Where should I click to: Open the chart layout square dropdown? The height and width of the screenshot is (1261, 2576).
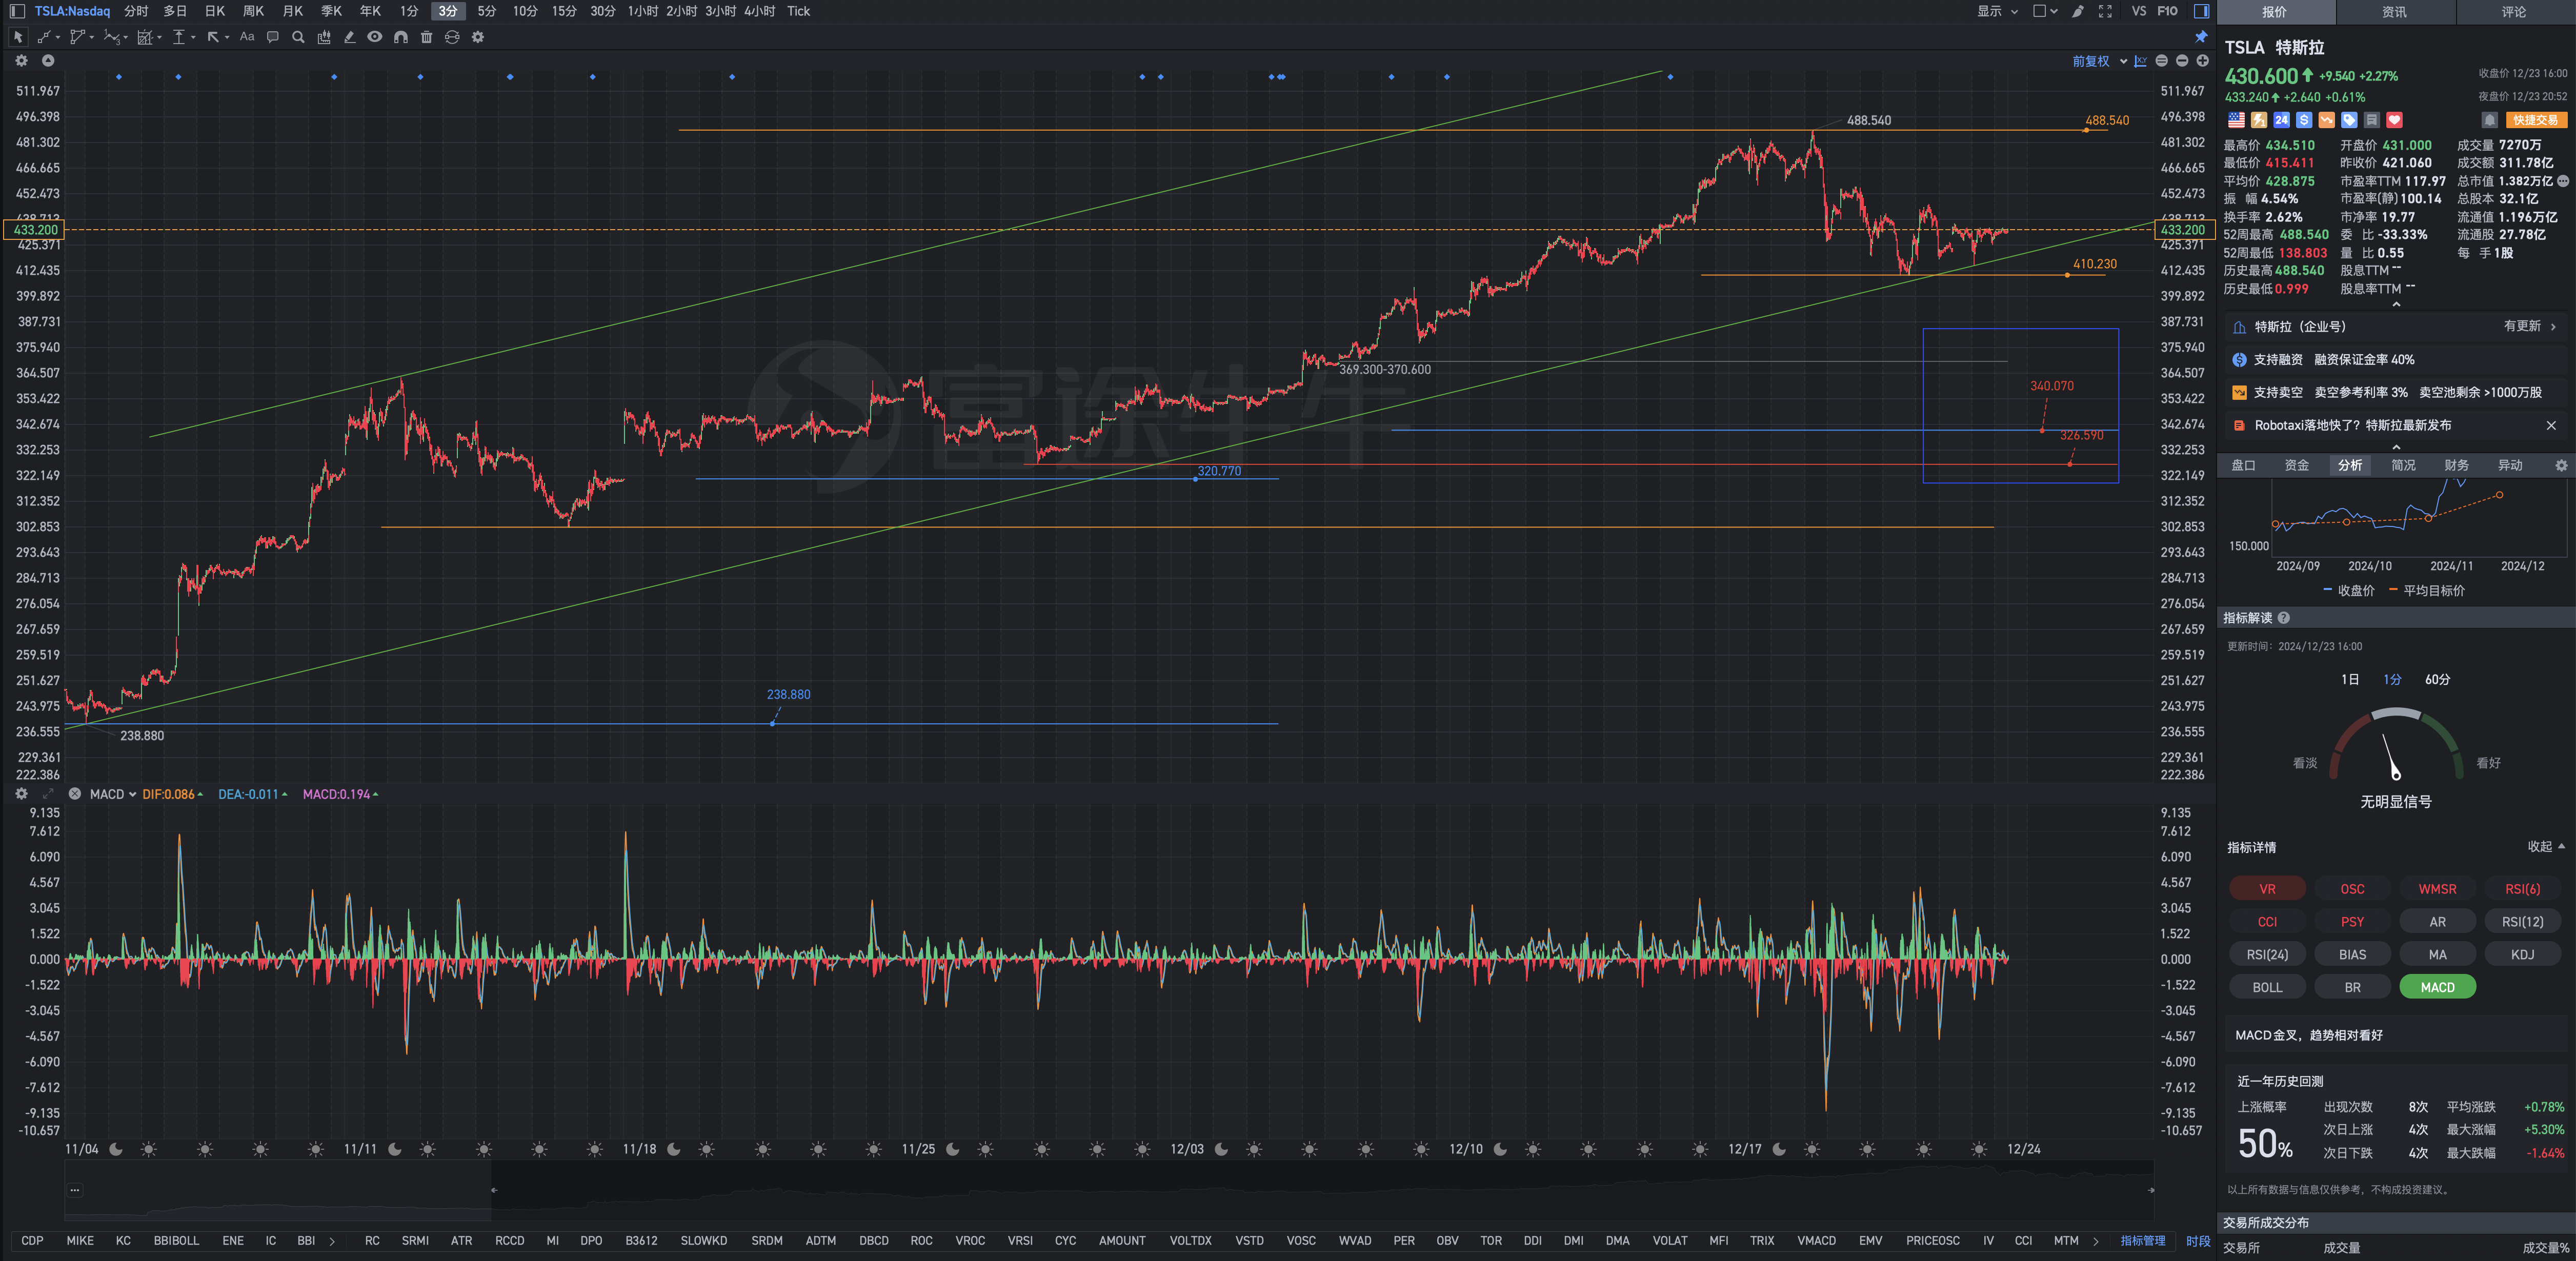[x=2045, y=11]
